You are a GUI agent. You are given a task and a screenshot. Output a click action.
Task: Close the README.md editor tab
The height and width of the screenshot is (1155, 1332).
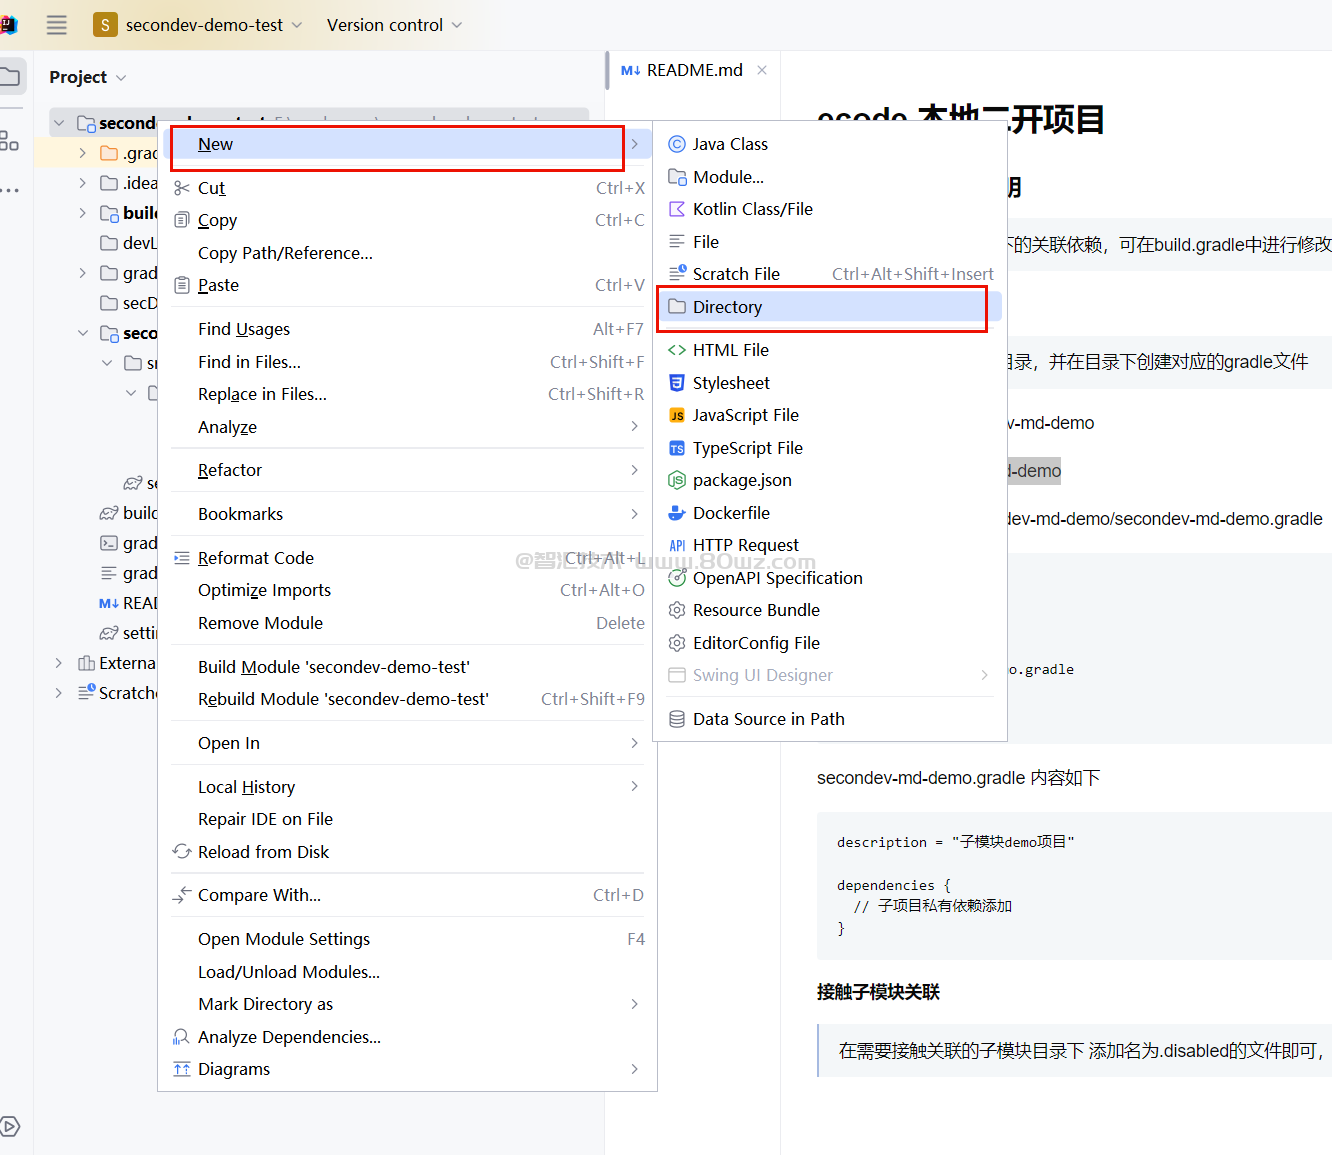762,70
